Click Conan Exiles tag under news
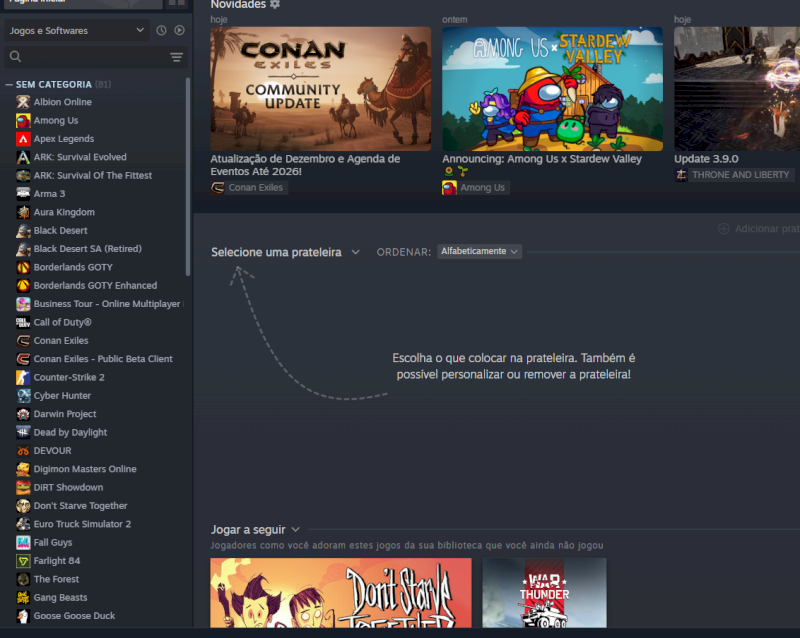 [249, 188]
